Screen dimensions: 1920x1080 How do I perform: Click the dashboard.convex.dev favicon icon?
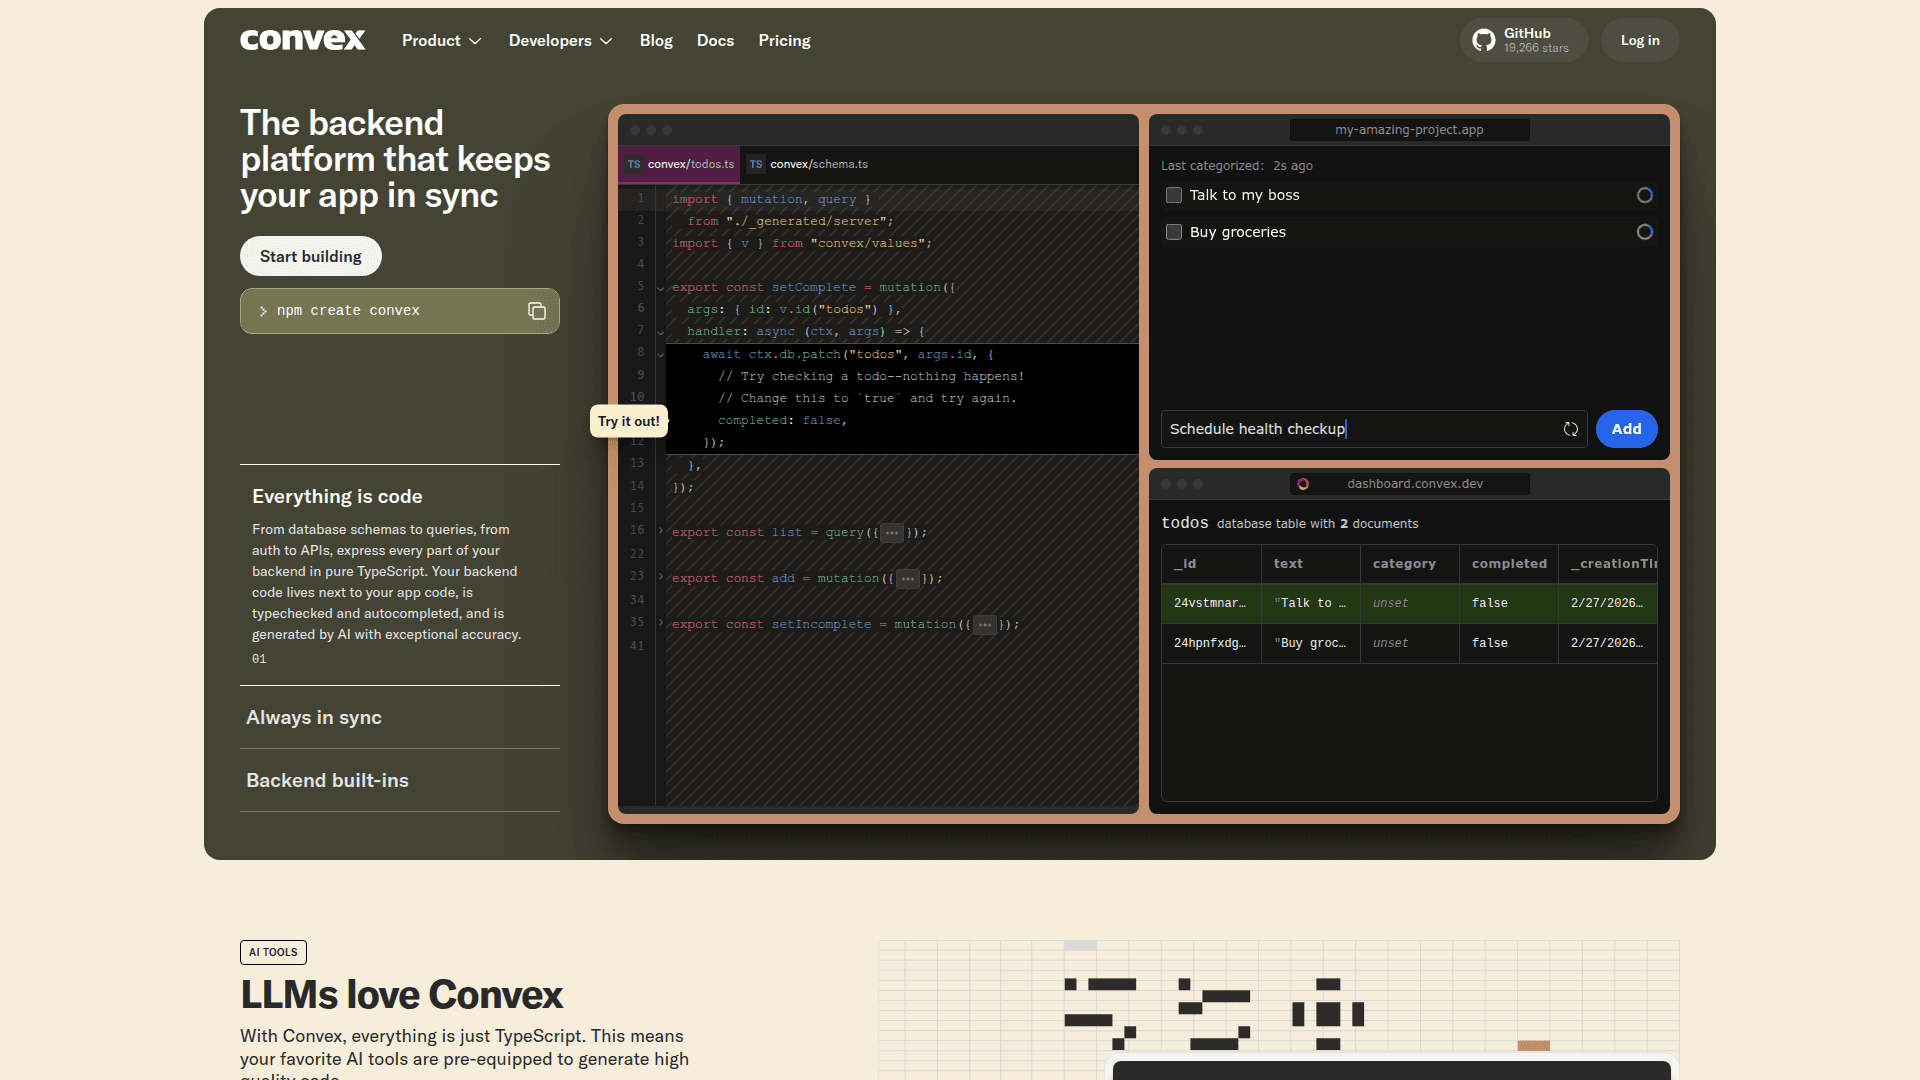point(1303,484)
